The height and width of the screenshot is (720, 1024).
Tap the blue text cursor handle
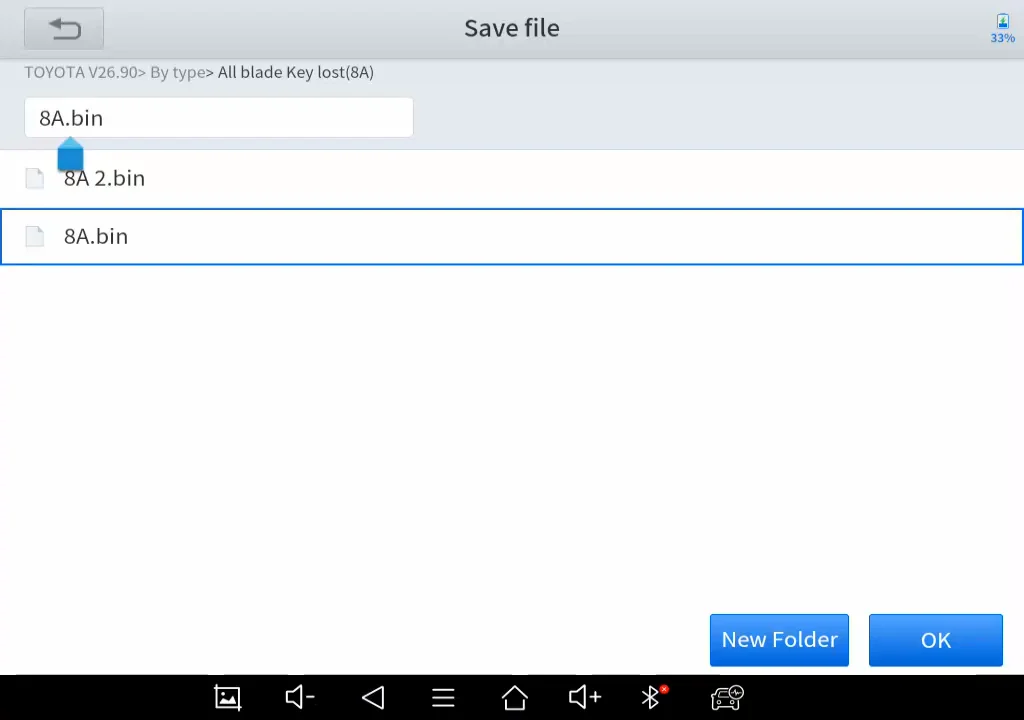coord(71,154)
